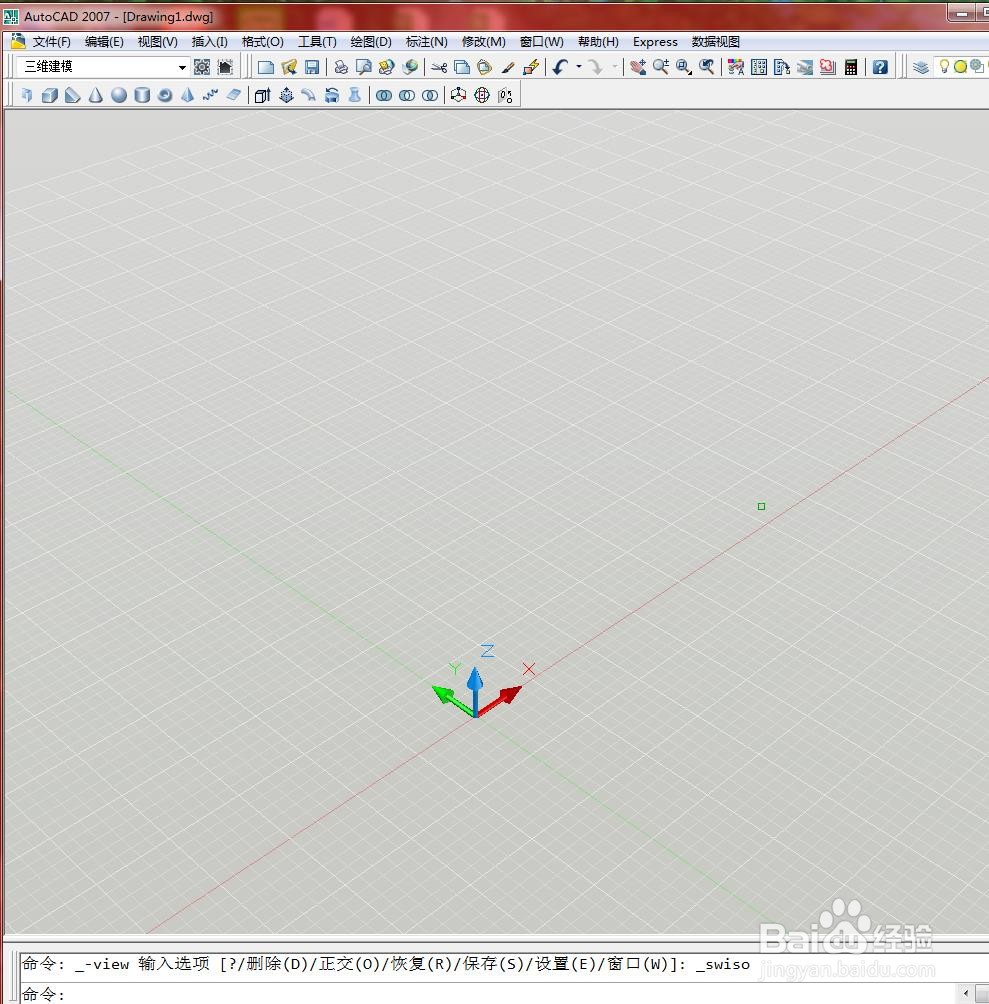This screenshot has height=1004, width=989.
Task: Select the Match Properties brush icon
Action: click(x=508, y=67)
